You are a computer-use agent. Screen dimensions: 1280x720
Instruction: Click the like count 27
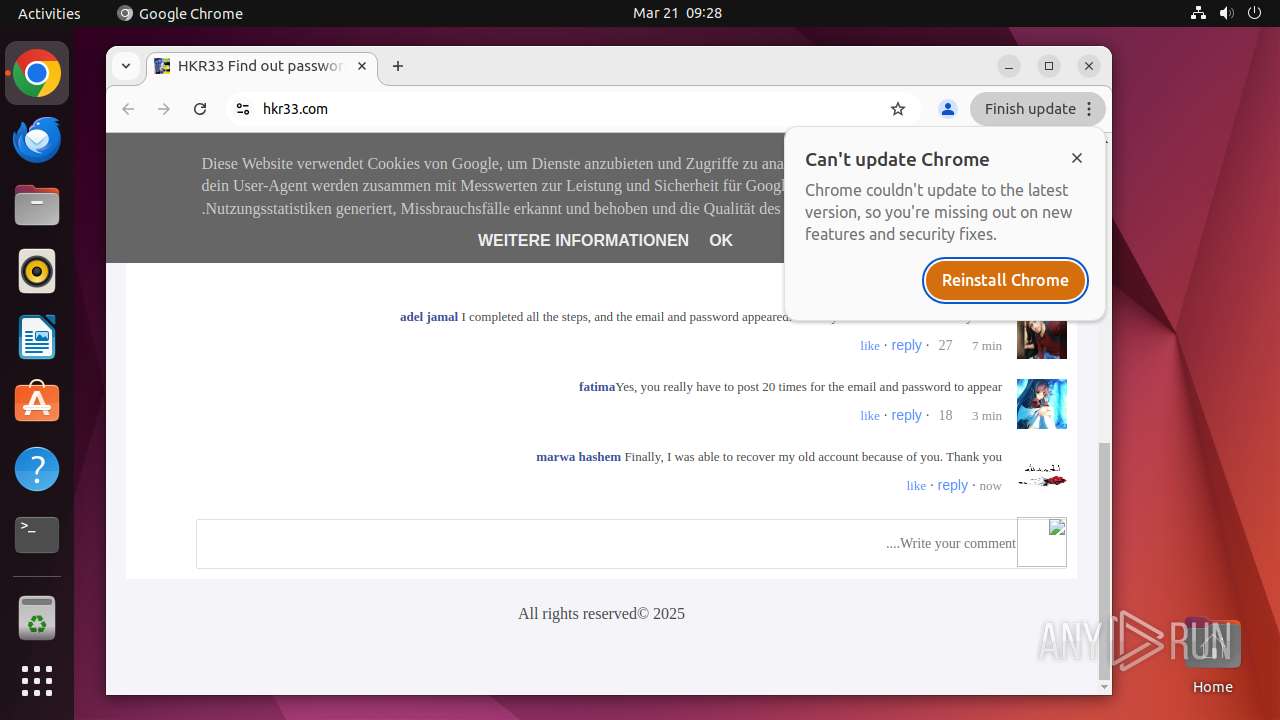tap(945, 346)
